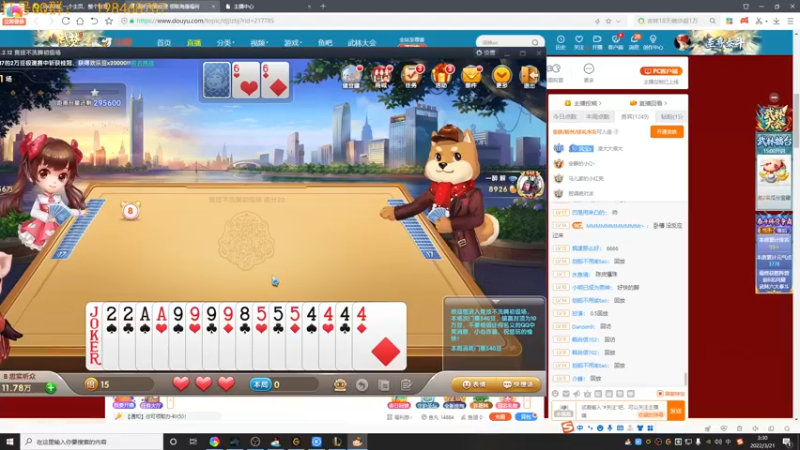Select the 4 of diamonds card
Viewport: 800px width, 450px height.
click(380, 336)
